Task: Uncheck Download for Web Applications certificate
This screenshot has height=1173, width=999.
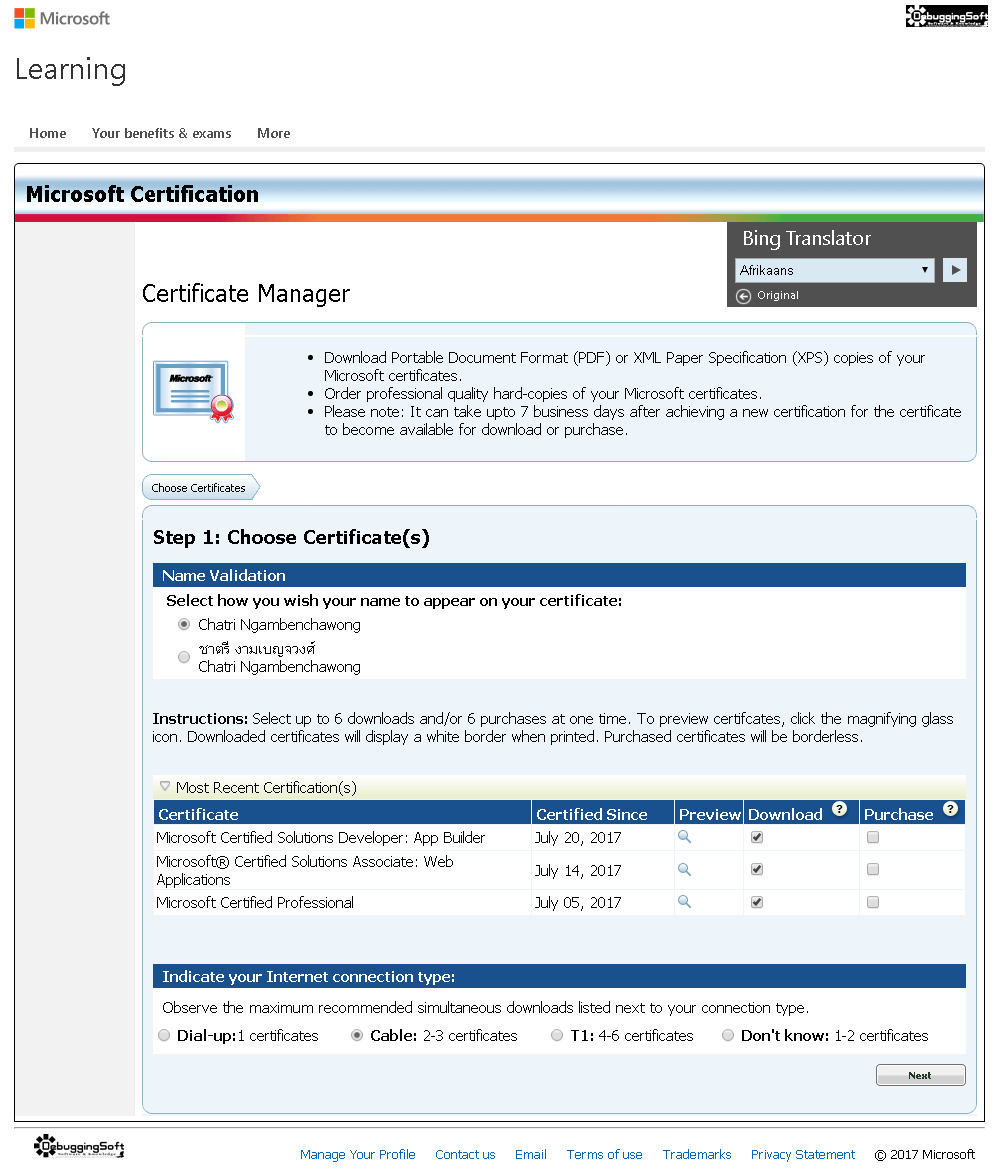Action: coord(757,869)
